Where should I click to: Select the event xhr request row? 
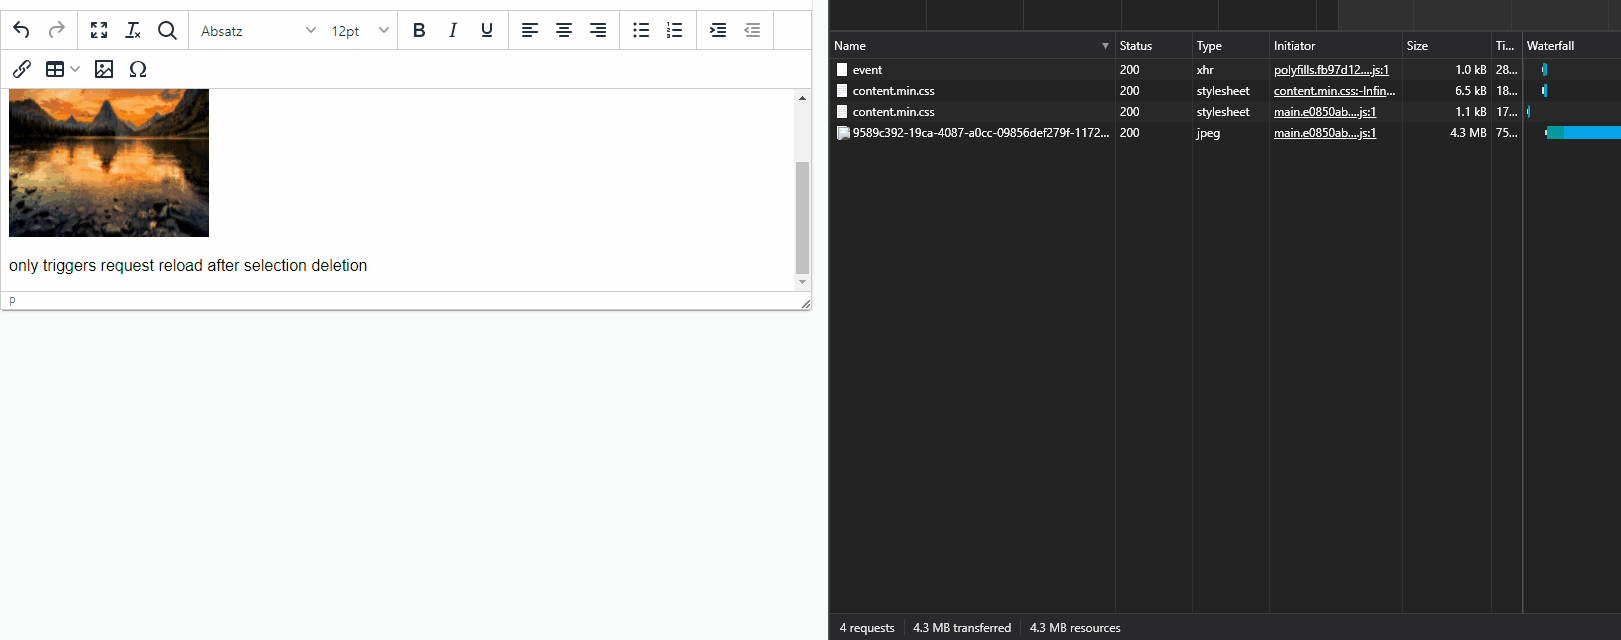(1225, 70)
